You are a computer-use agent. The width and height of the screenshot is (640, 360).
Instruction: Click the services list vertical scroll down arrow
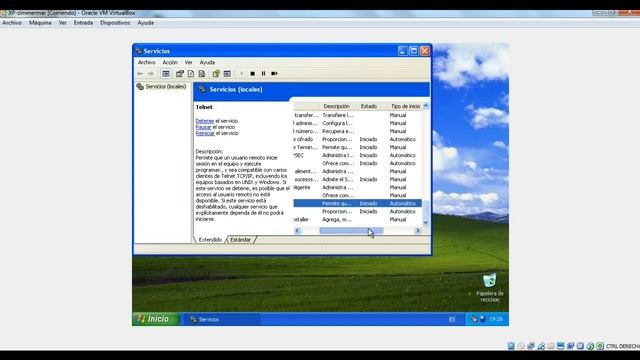tap(426, 223)
